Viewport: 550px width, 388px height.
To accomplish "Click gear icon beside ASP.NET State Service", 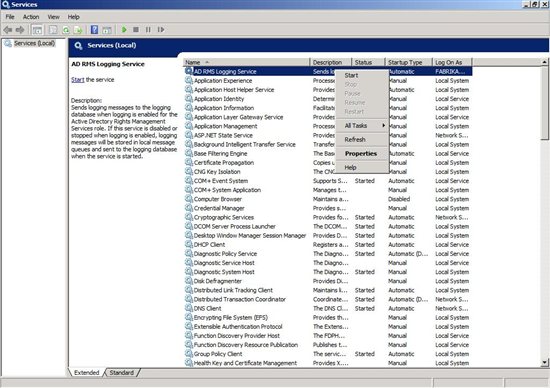I will pyautogui.click(x=189, y=135).
